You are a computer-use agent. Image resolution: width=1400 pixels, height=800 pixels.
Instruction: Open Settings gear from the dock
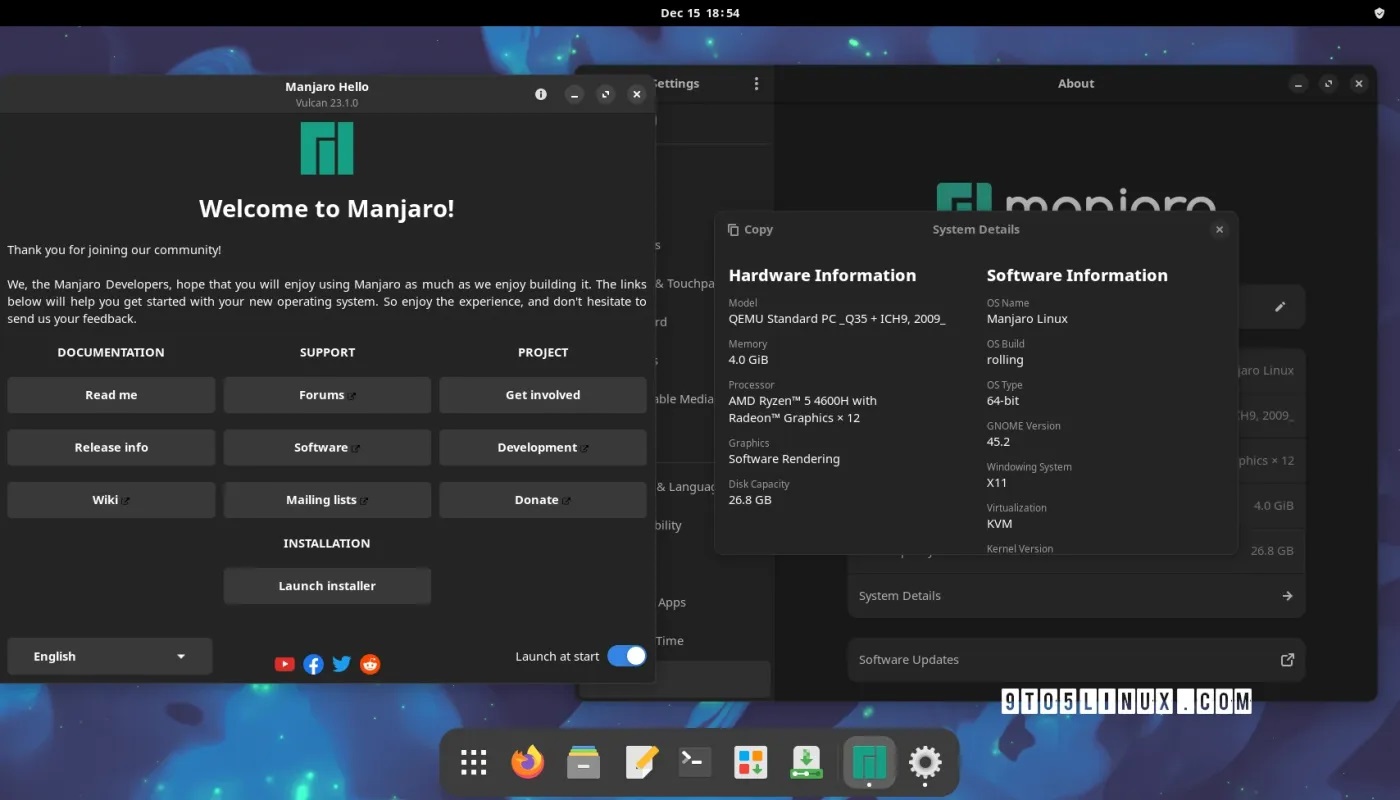click(x=925, y=763)
